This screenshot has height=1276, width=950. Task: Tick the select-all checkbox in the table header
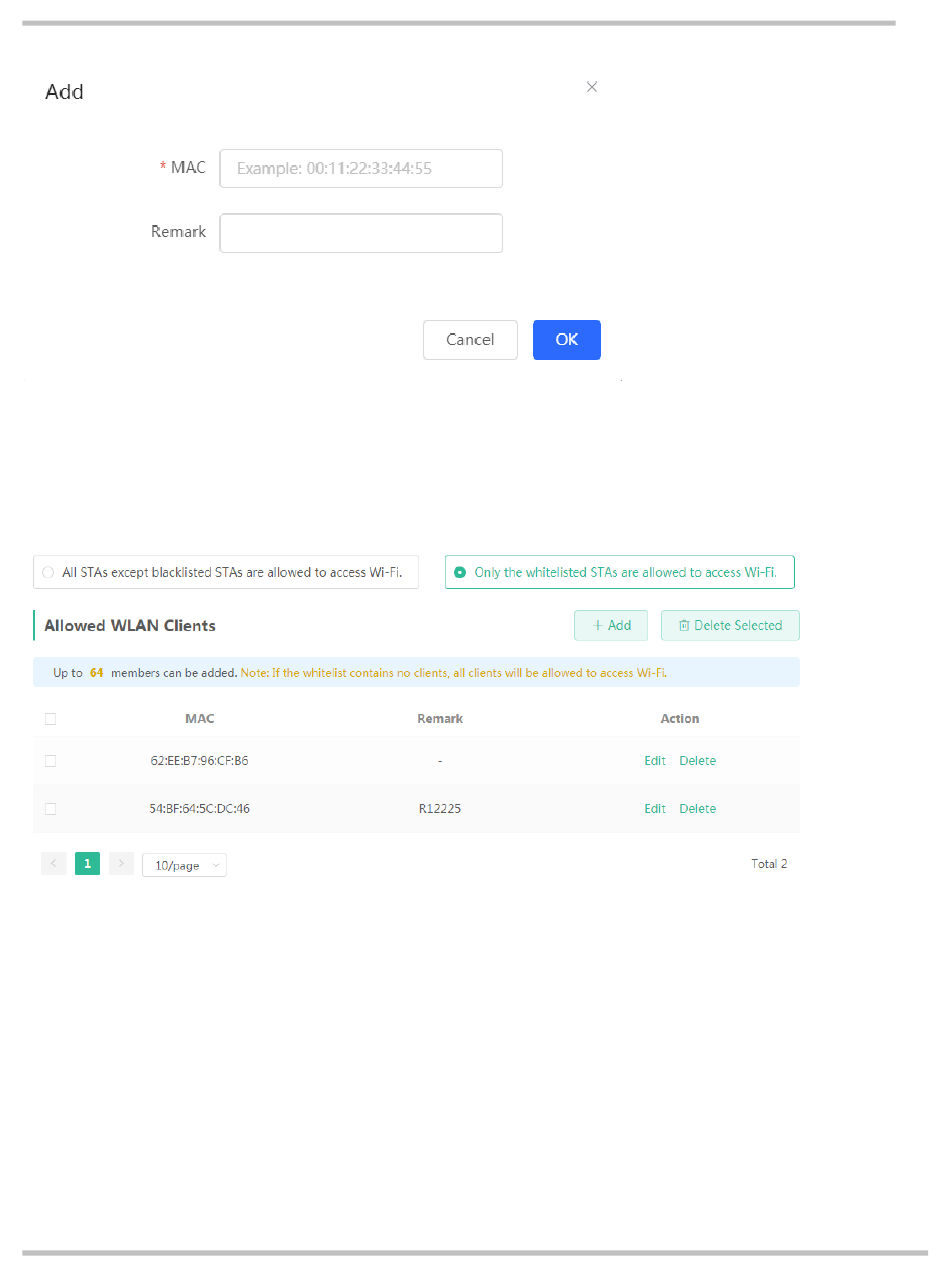[x=51, y=719]
